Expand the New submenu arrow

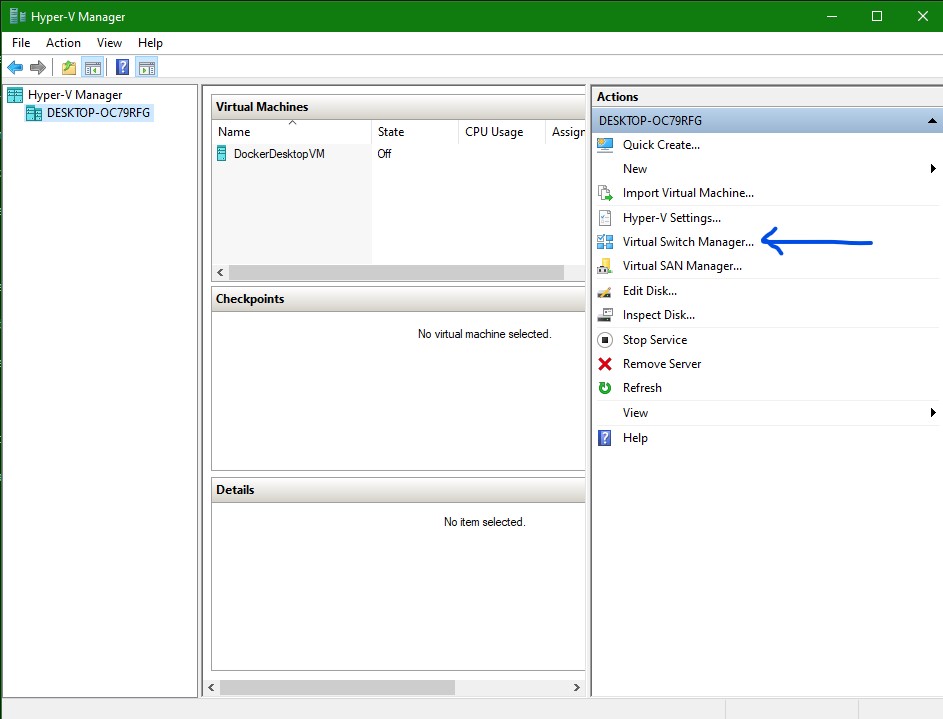coord(932,169)
